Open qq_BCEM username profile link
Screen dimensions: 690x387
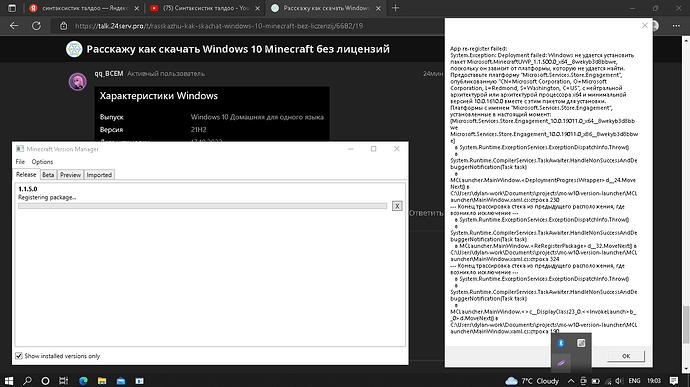point(109,74)
